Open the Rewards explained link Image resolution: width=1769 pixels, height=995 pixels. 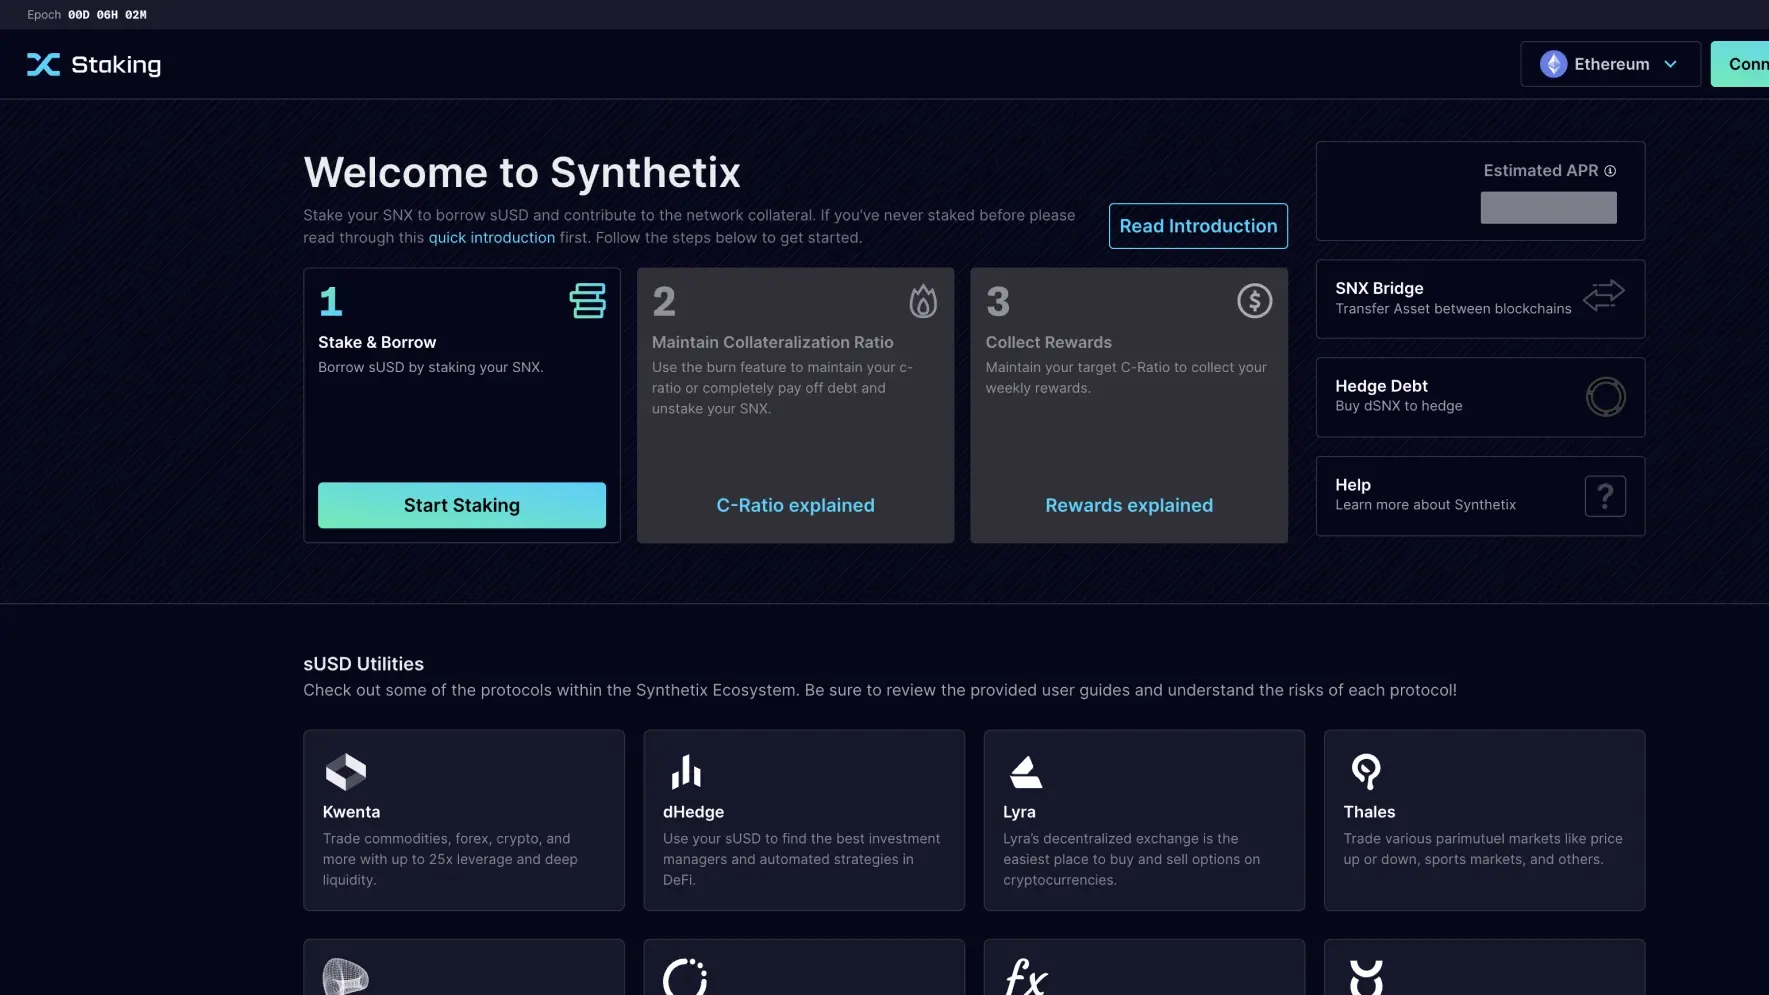pyautogui.click(x=1129, y=505)
